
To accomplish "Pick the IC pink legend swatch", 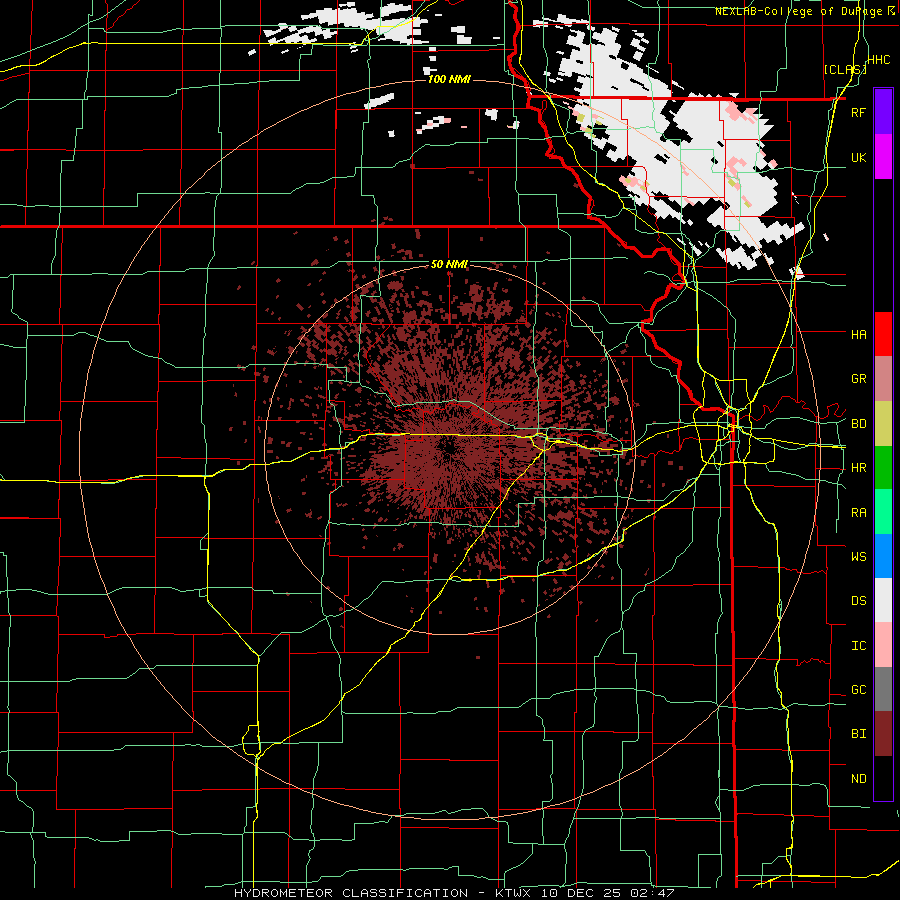I will tap(883, 645).
